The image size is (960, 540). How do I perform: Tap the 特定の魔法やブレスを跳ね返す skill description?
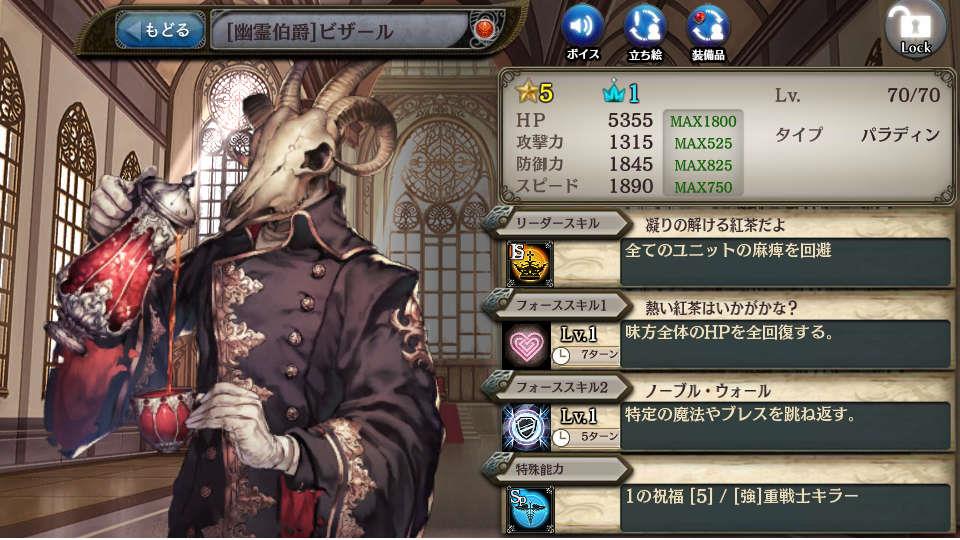[786, 427]
